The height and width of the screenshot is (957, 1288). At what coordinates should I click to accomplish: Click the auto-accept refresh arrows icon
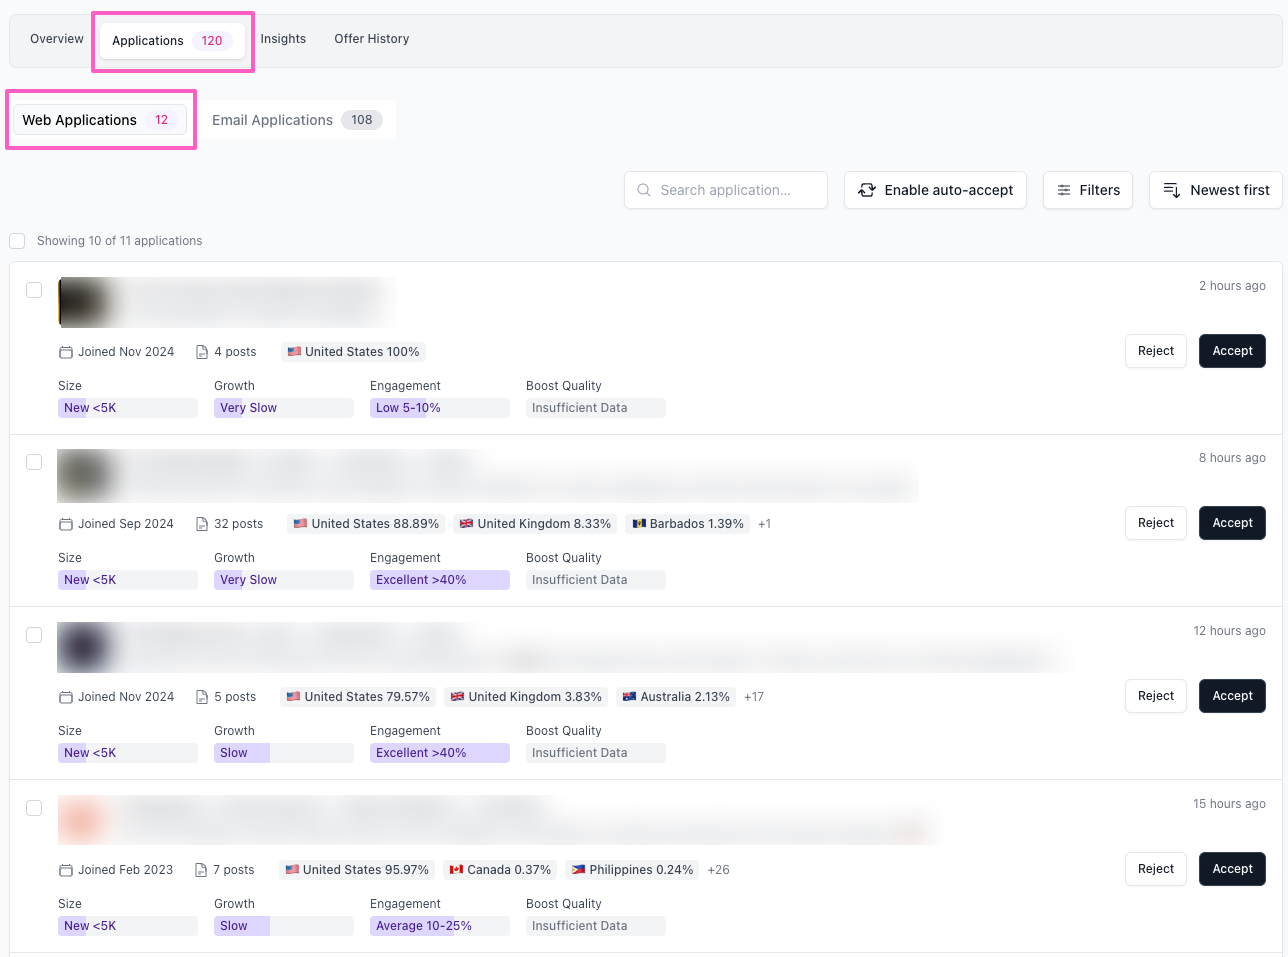tap(867, 190)
